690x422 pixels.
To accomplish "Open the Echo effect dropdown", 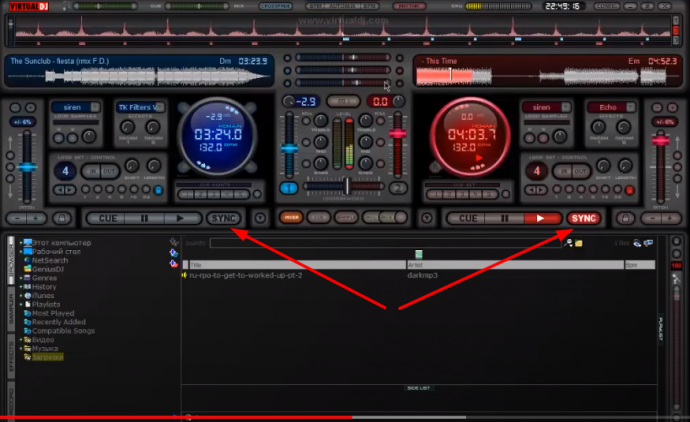I will 631,107.
